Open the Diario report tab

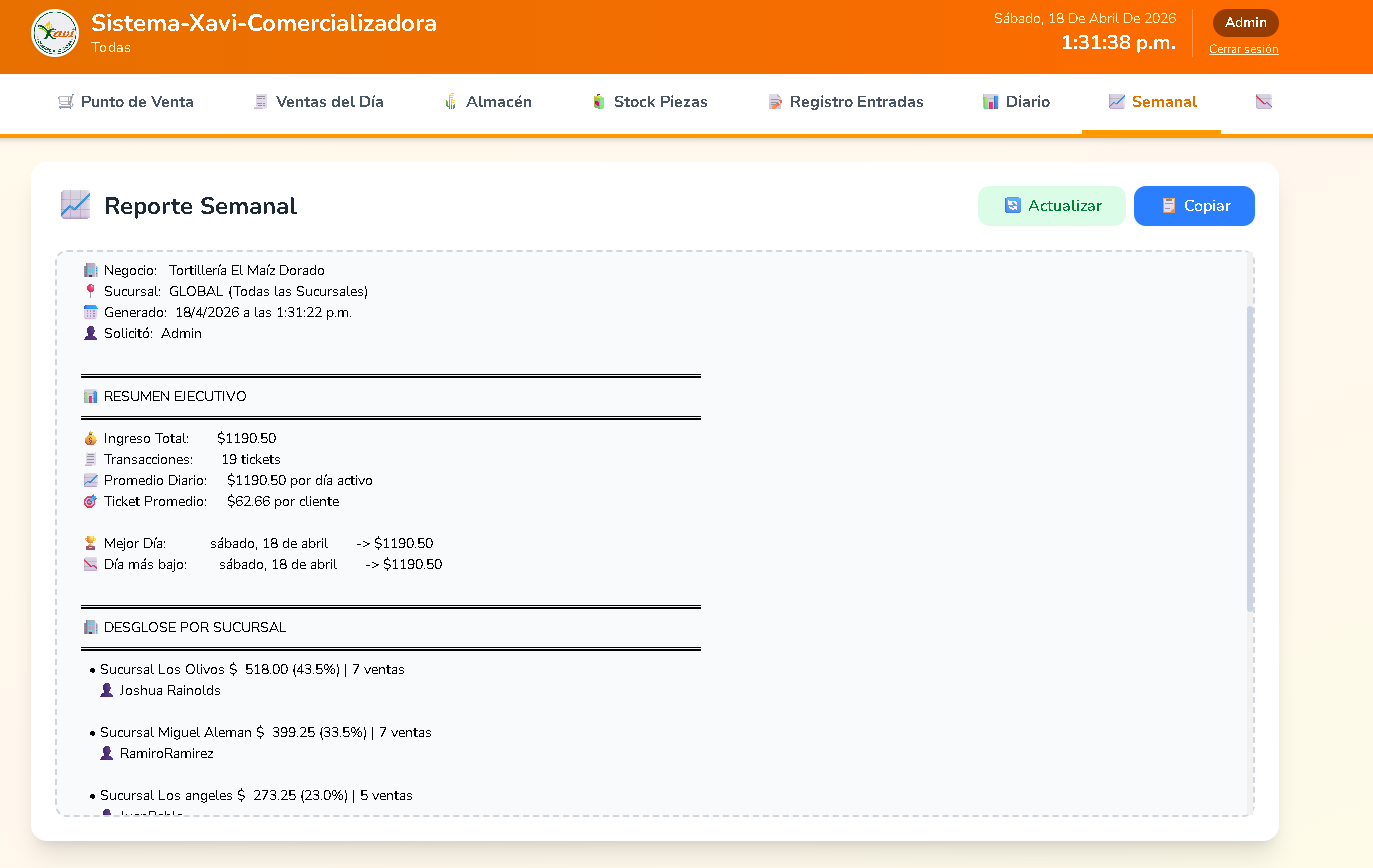click(1027, 102)
